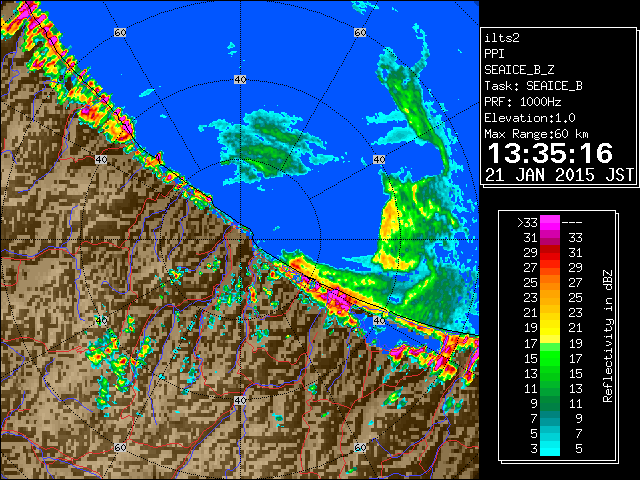Click the "PRF: 1000Hz" entry
The height and width of the screenshot is (480, 640).
point(523,102)
